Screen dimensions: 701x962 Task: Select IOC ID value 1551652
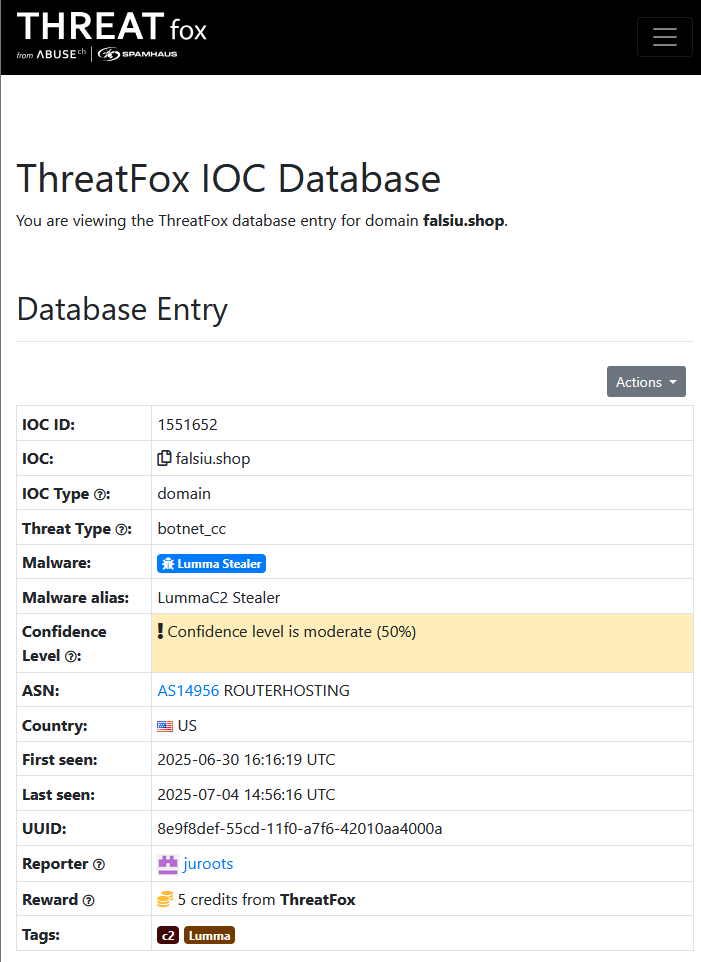click(188, 425)
